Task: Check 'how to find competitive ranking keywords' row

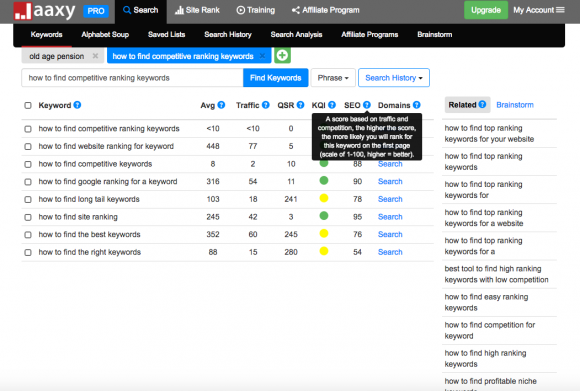Action: pos(28,129)
